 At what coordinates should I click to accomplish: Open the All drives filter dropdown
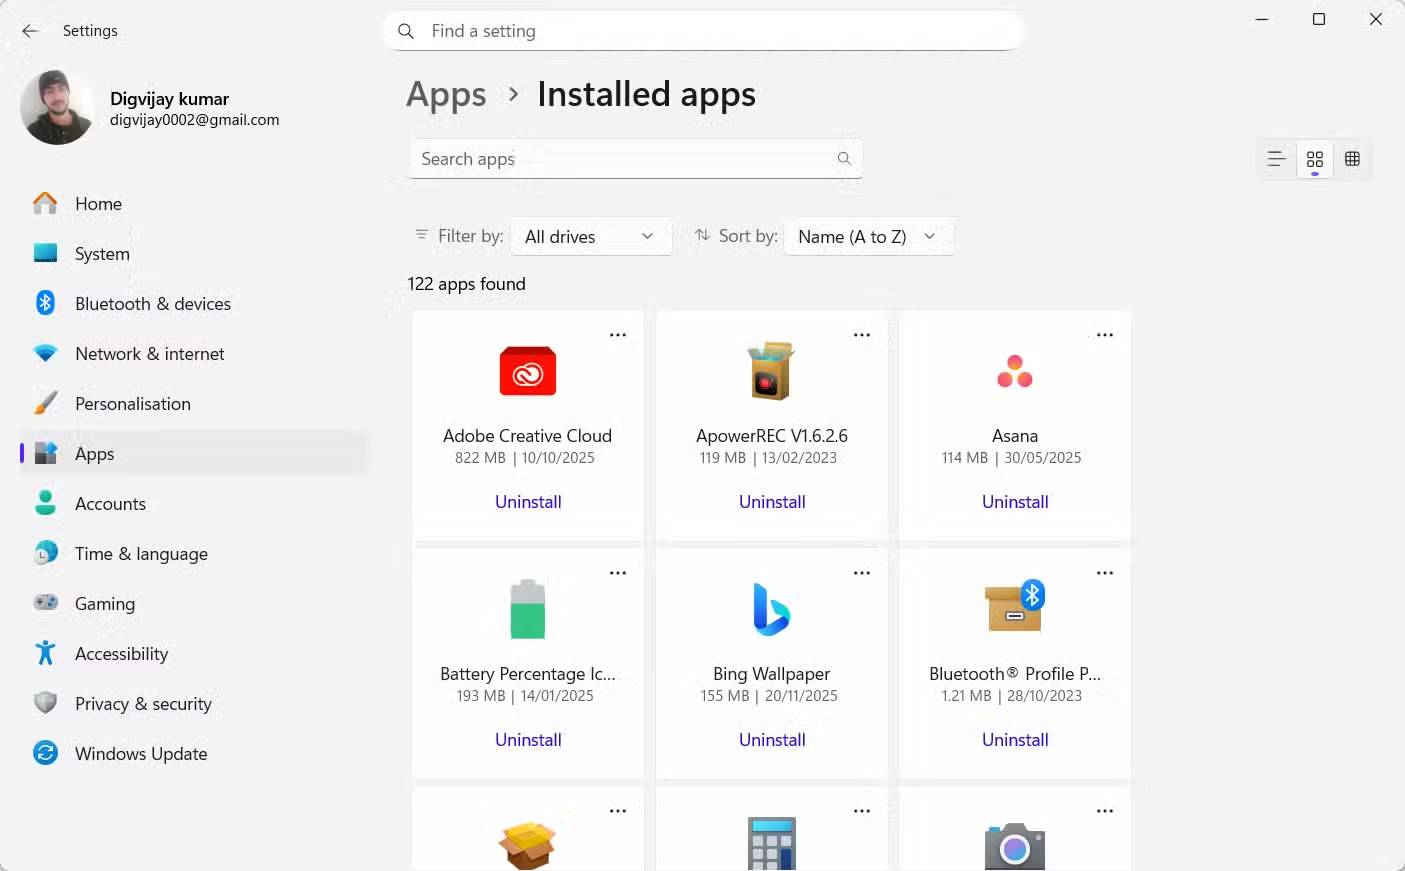(590, 236)
